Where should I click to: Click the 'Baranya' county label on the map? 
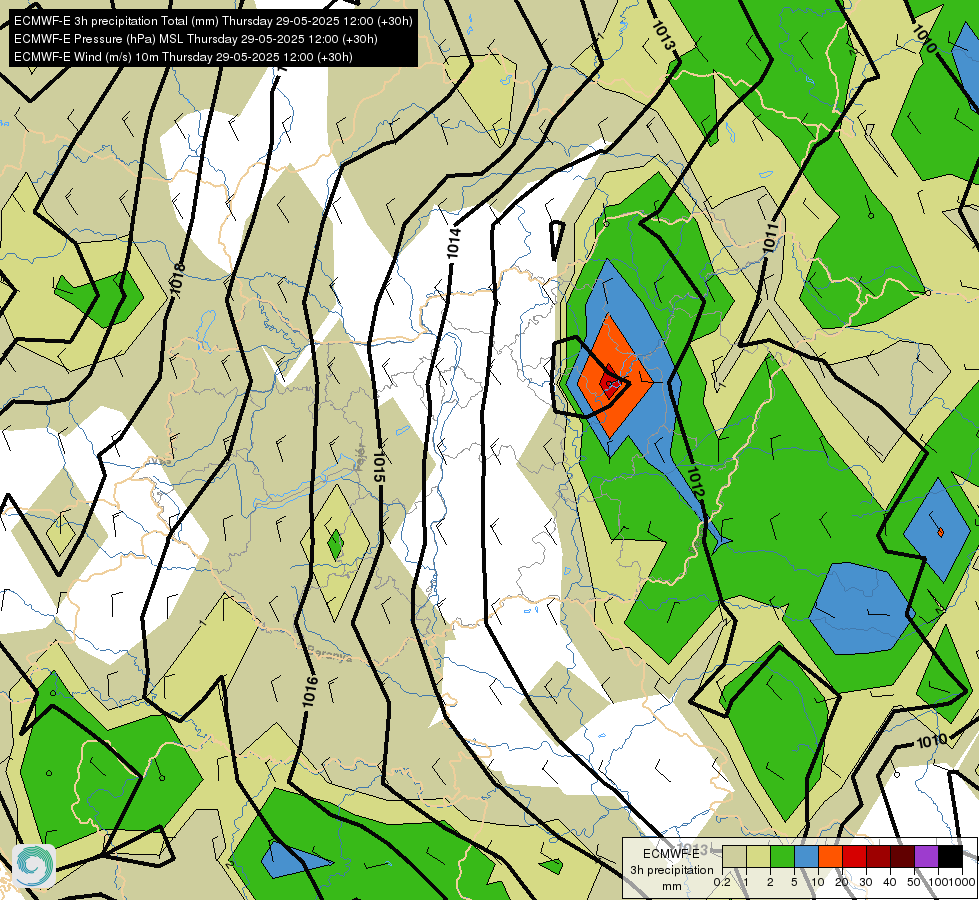[329, 653]
